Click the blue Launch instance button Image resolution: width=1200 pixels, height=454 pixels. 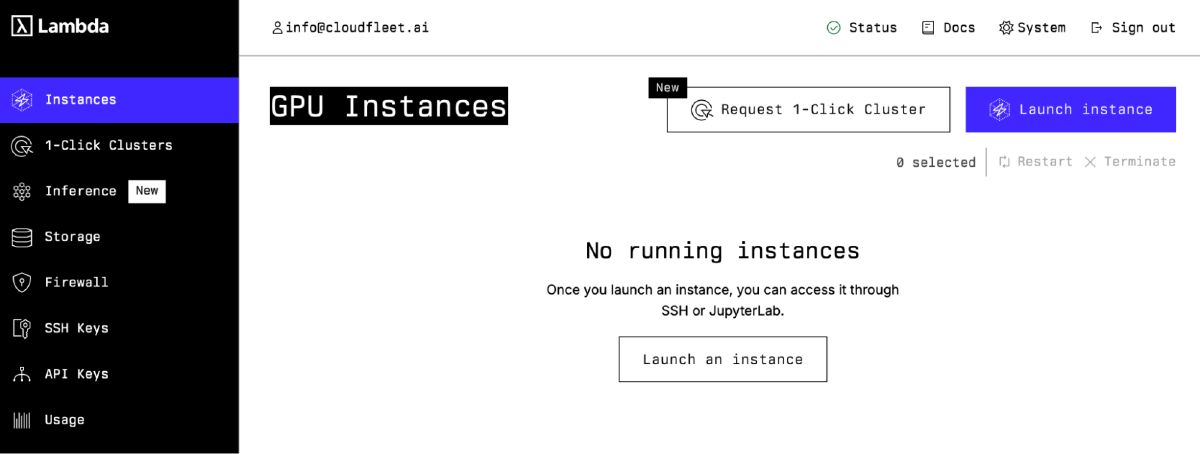pyautogui.click(x=1070, y=110)
